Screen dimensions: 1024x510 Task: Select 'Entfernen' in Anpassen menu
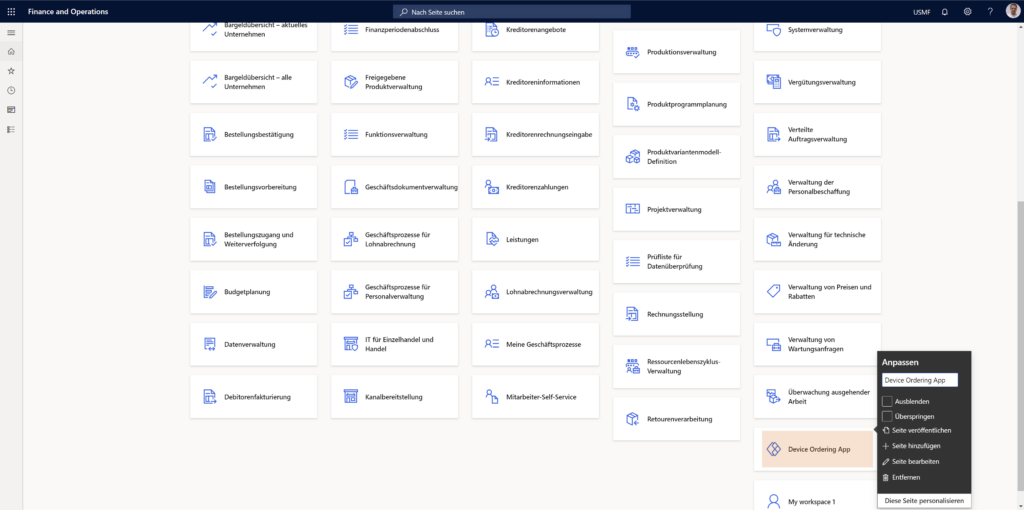(x=901, y=477)
